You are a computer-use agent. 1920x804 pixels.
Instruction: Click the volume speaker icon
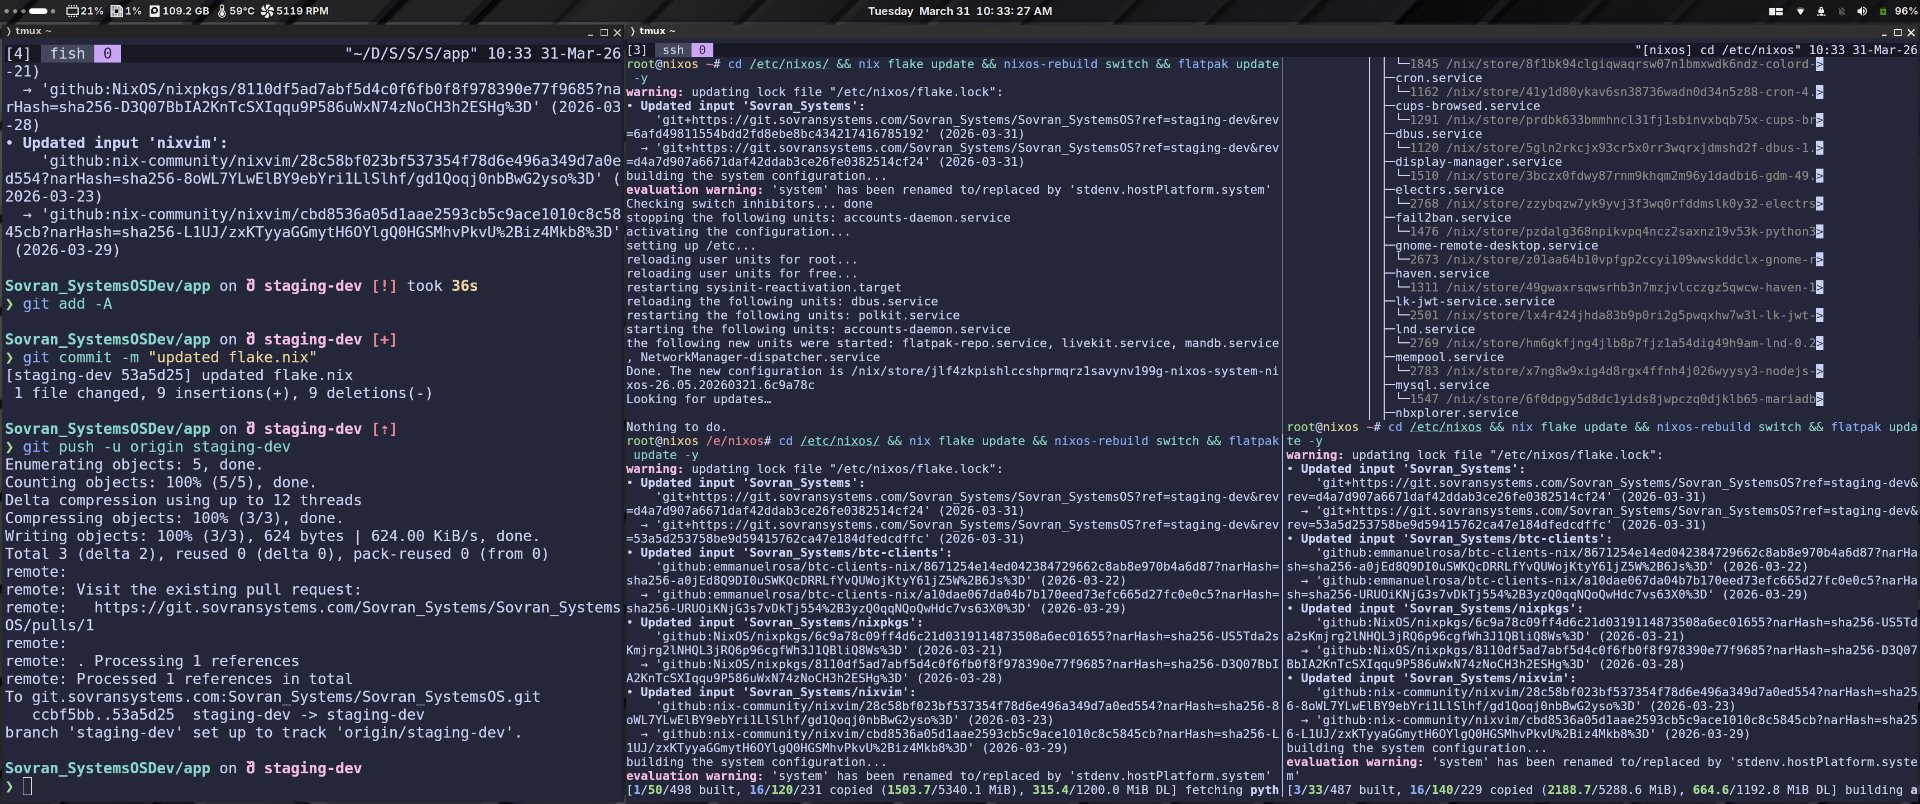1861,11
